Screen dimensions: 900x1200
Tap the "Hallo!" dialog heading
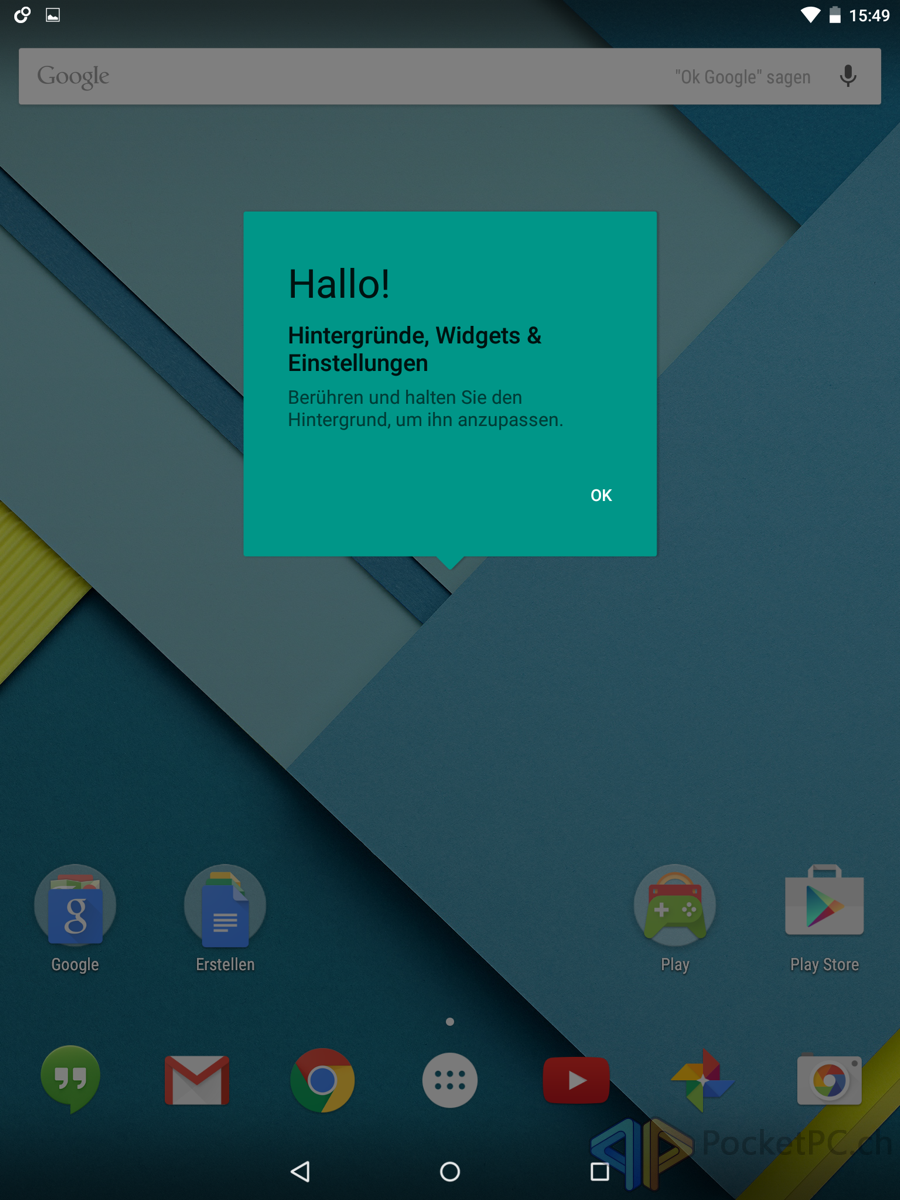[339, 284]
